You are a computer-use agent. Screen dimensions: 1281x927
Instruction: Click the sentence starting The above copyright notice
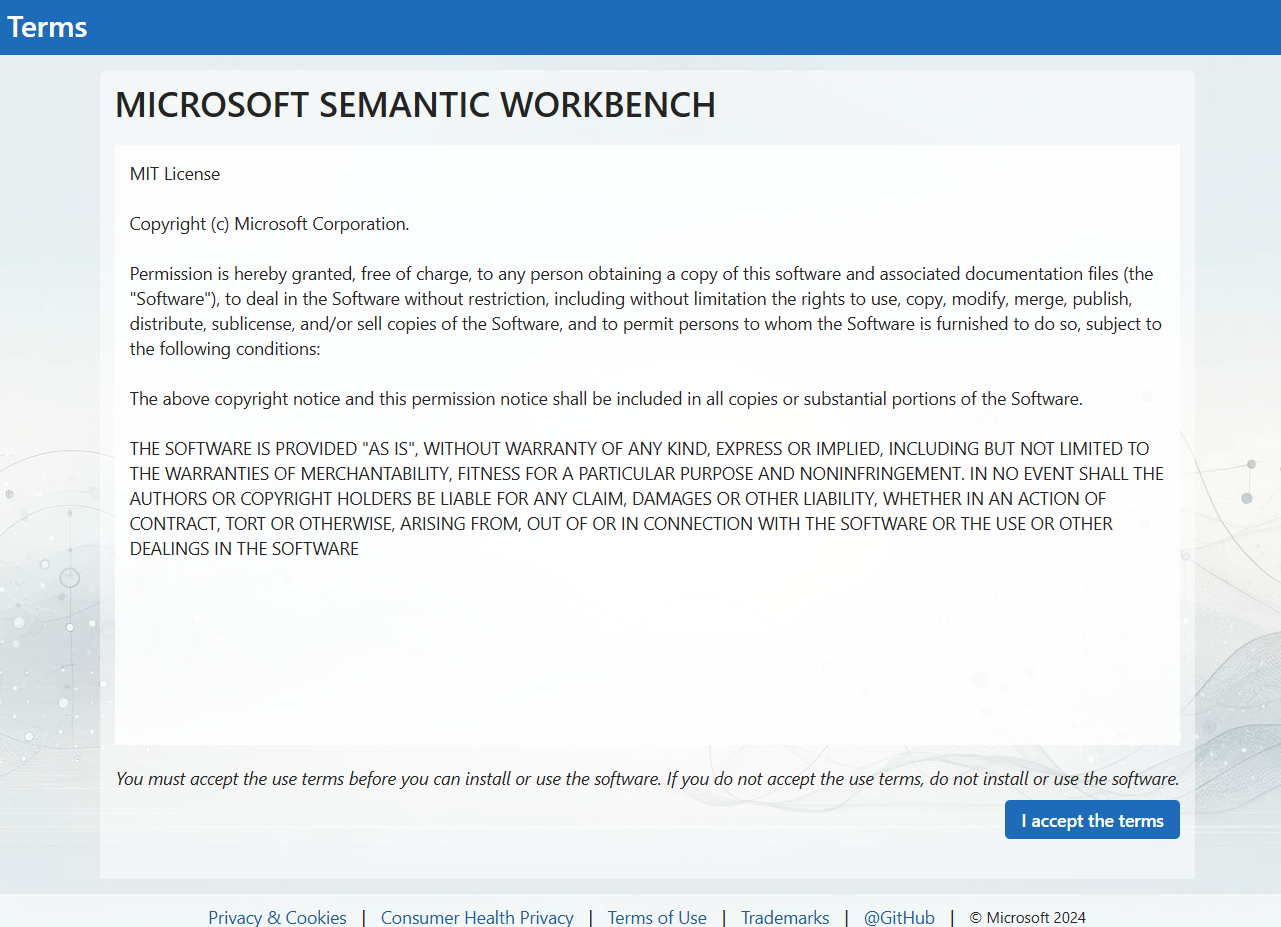click(606, 399)
